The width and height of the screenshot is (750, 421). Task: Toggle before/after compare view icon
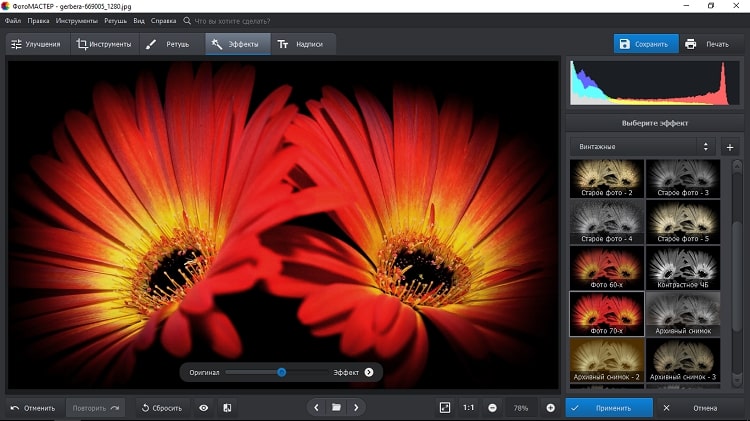[x=227, y=408]
